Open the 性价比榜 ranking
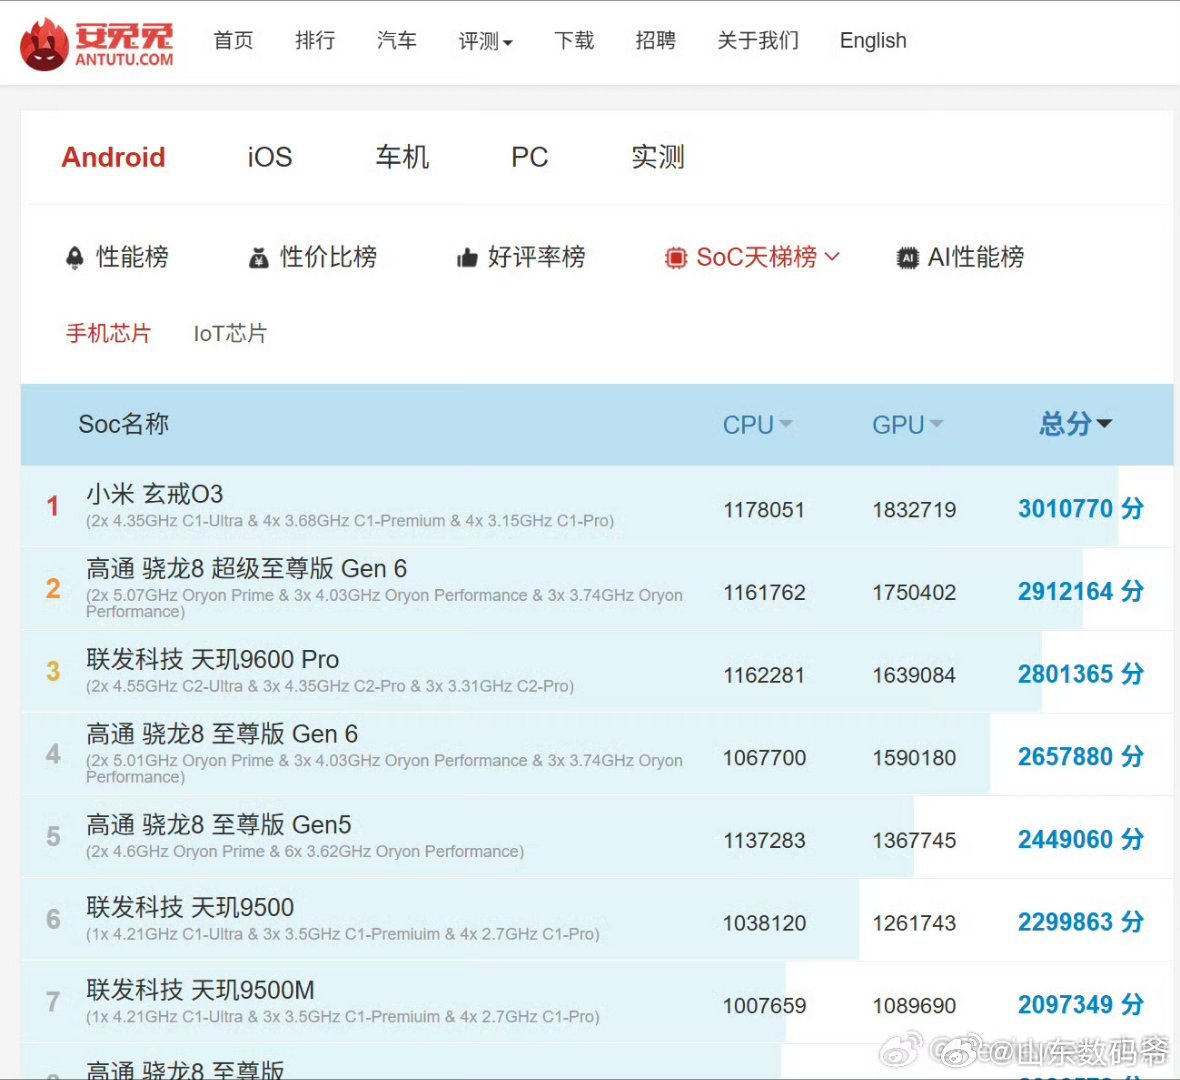Screen dimensions: 1180x1080 coord(328,257)
